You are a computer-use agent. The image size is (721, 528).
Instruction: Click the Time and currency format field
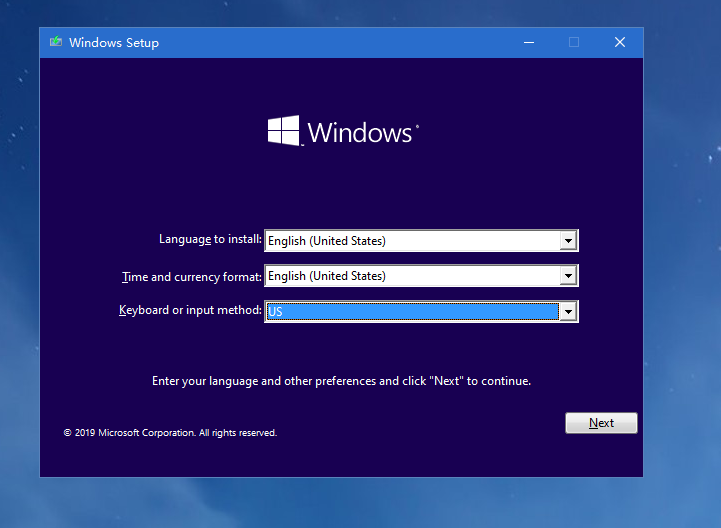(x=411, y=276)
